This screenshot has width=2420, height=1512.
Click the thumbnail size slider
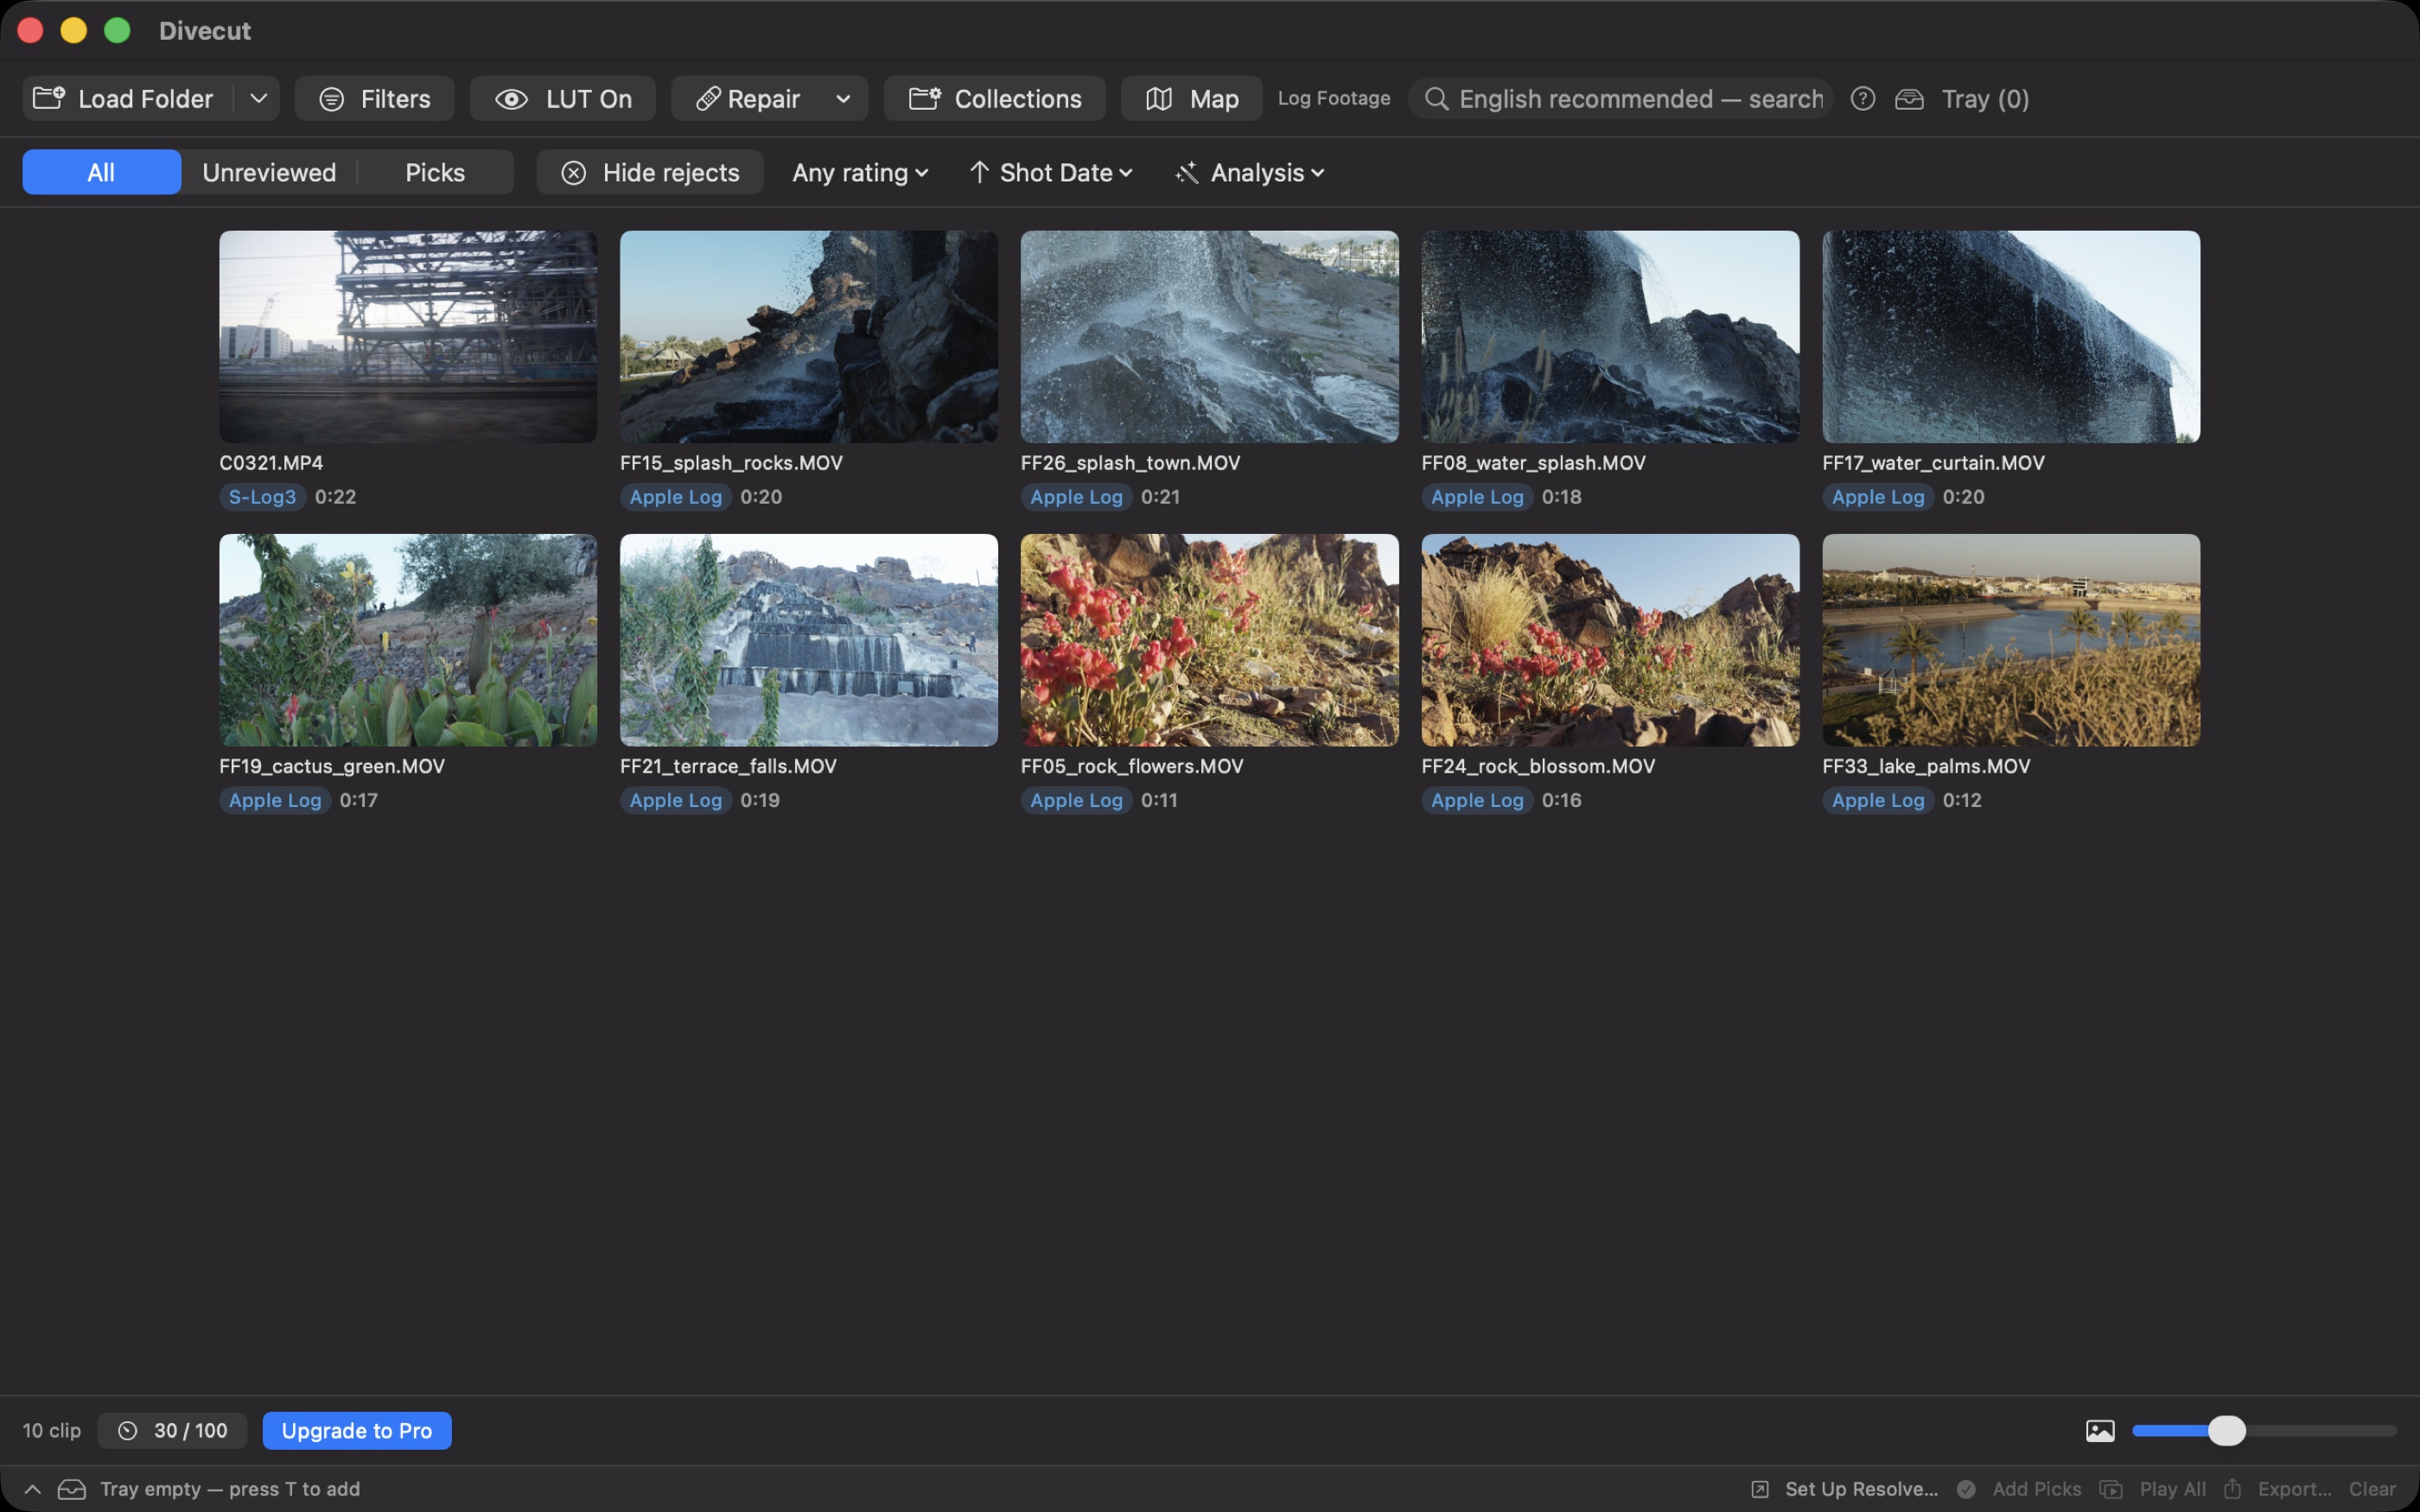point(2264,1431)
